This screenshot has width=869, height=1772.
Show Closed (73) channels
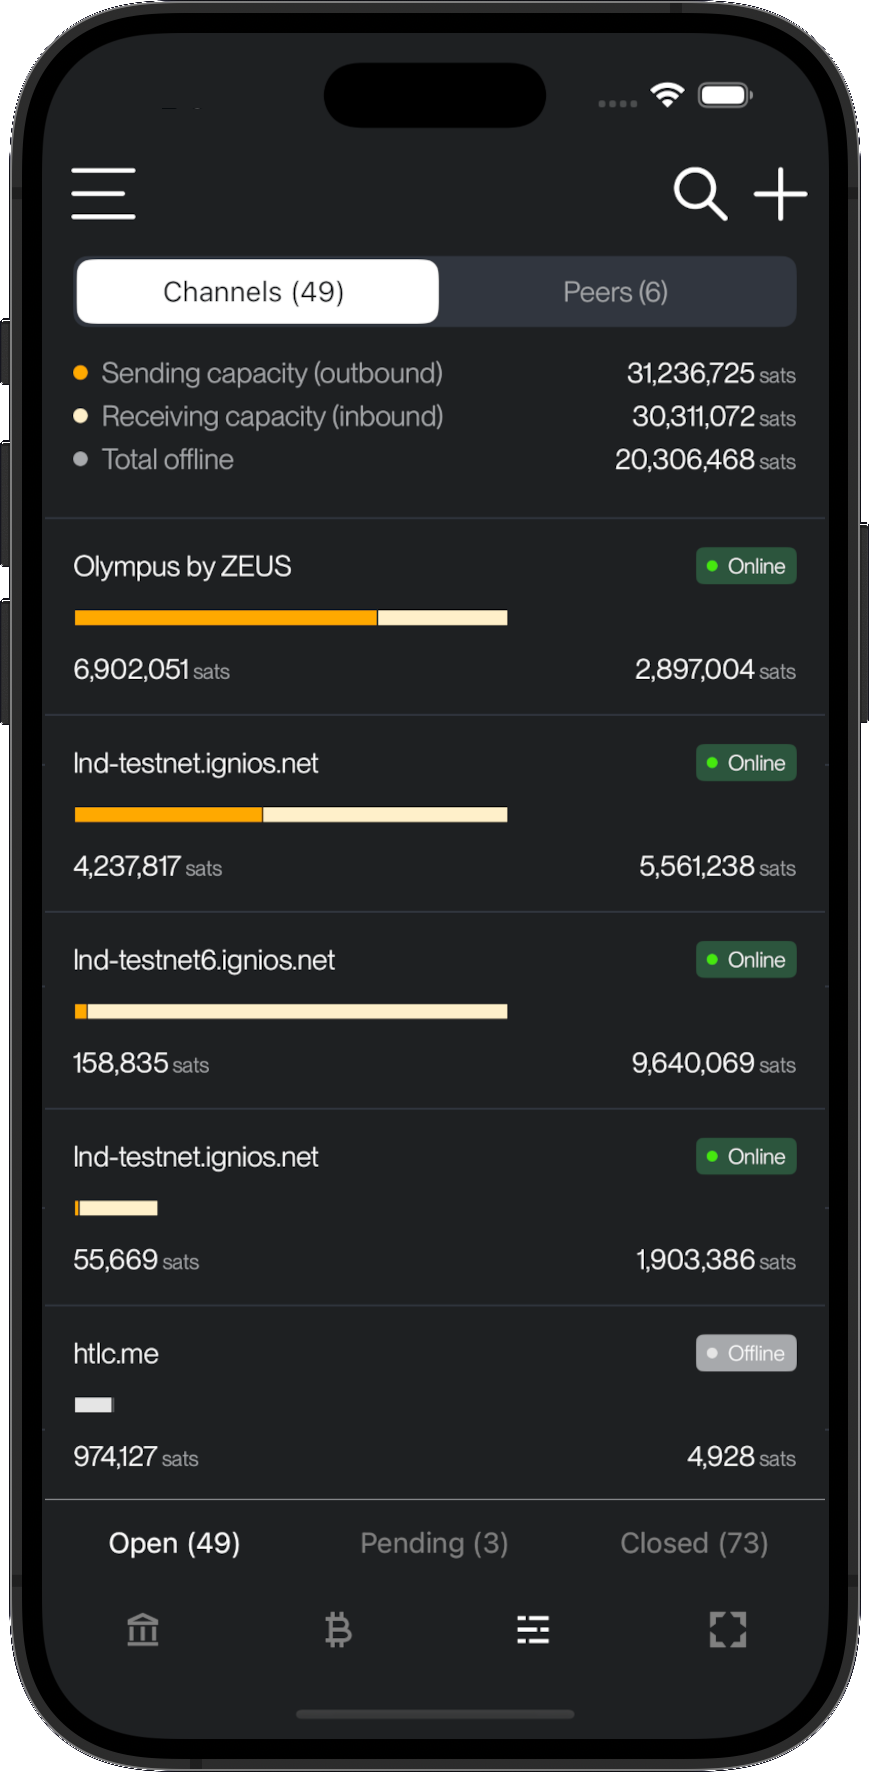[x=694, y=1543]
